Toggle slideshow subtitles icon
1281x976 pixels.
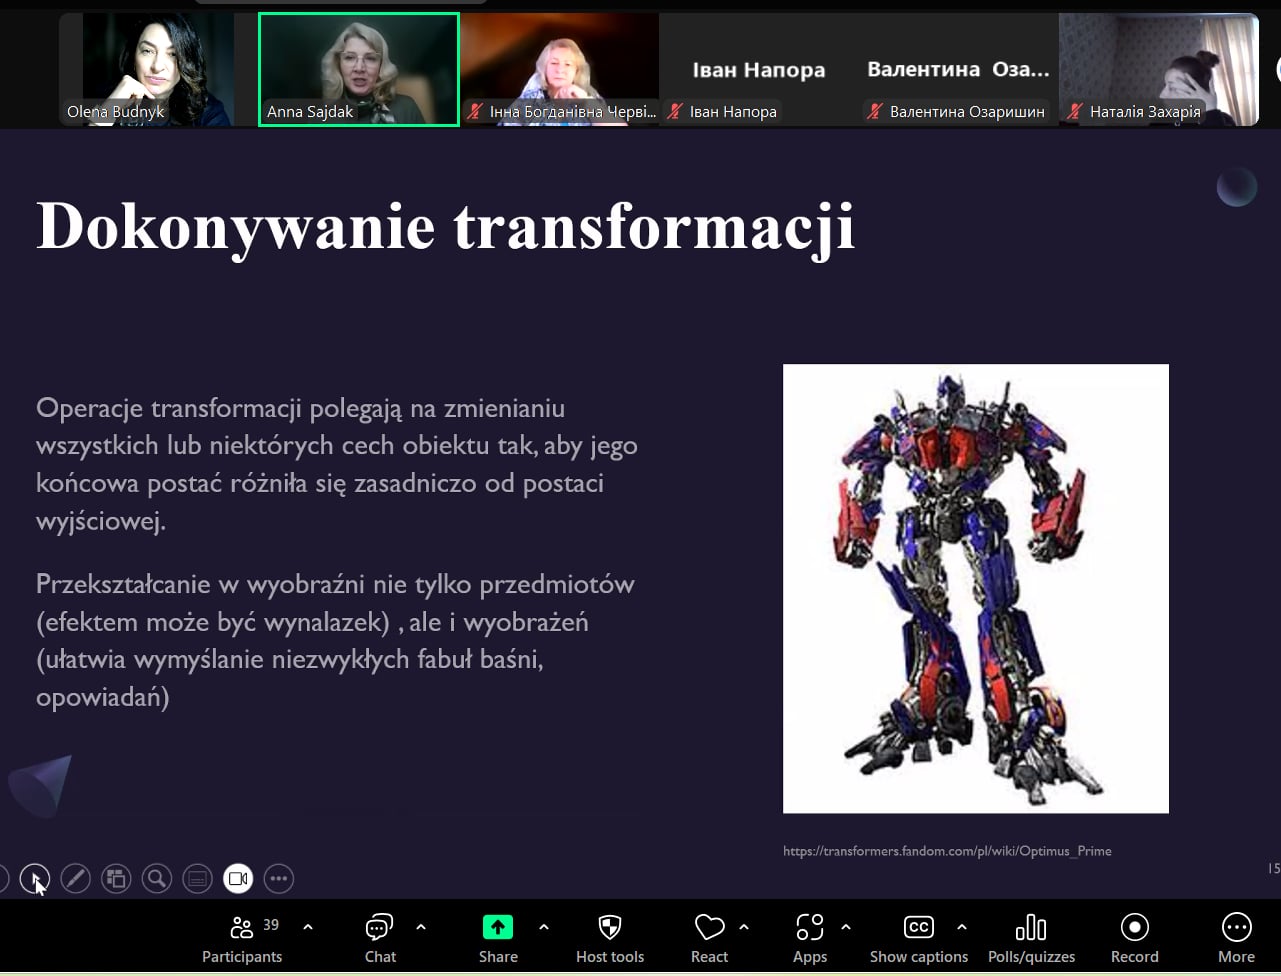(x=197, y=879)
